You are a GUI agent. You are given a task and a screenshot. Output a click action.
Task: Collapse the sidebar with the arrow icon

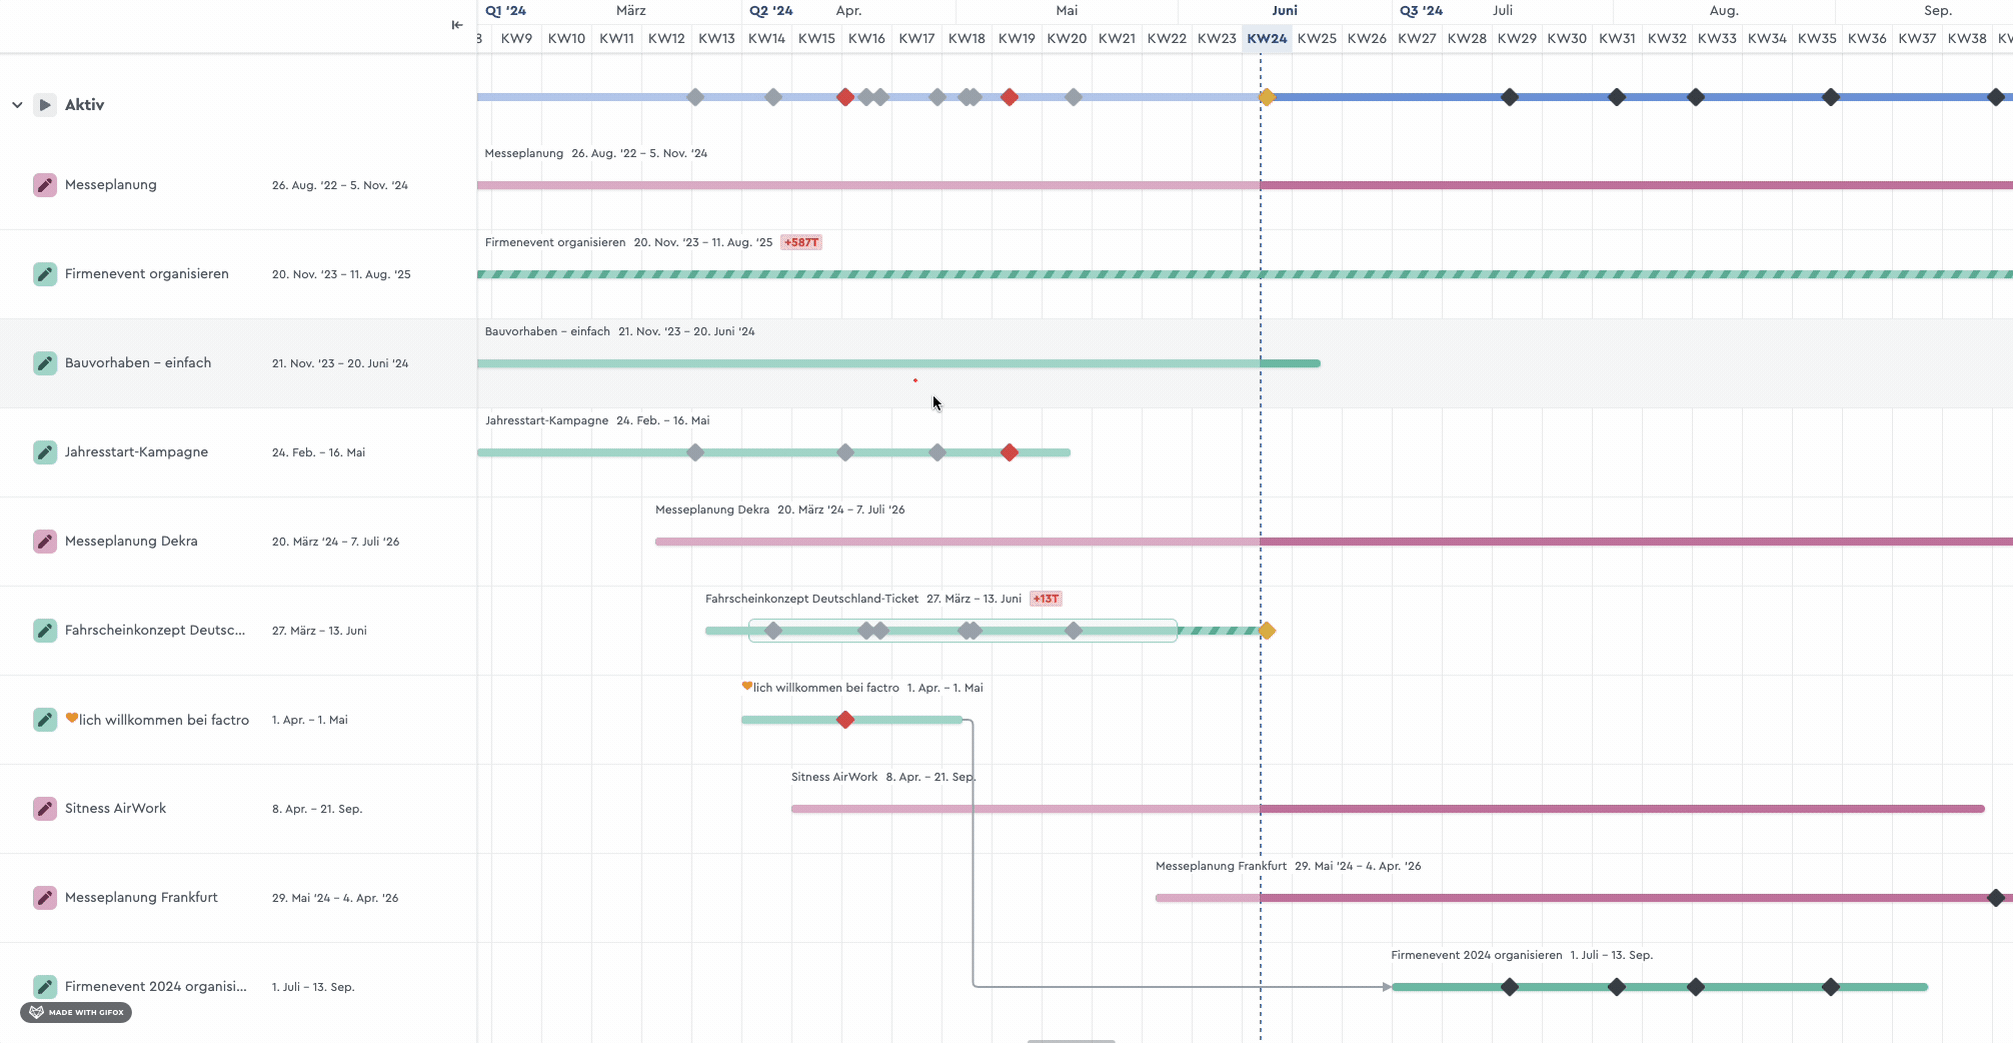(x=457, y=25)
